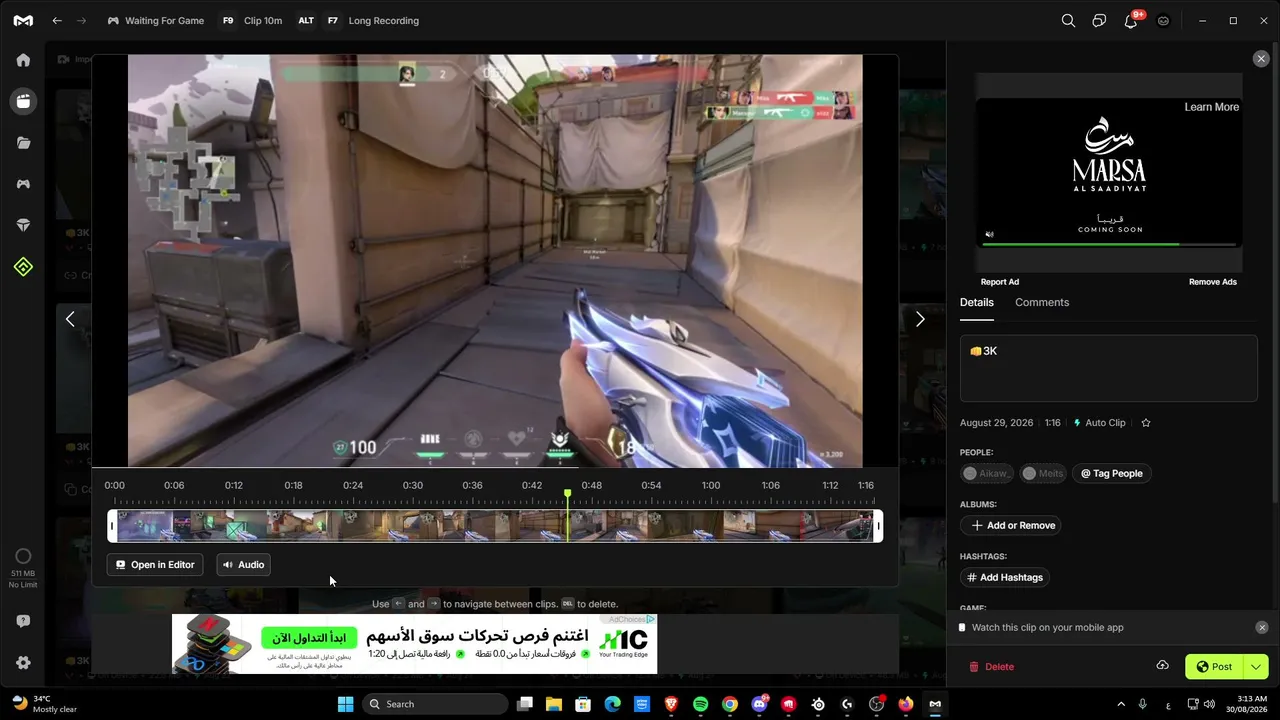
Task: Open the folders section in sidebar
Action: pos(23,143)
